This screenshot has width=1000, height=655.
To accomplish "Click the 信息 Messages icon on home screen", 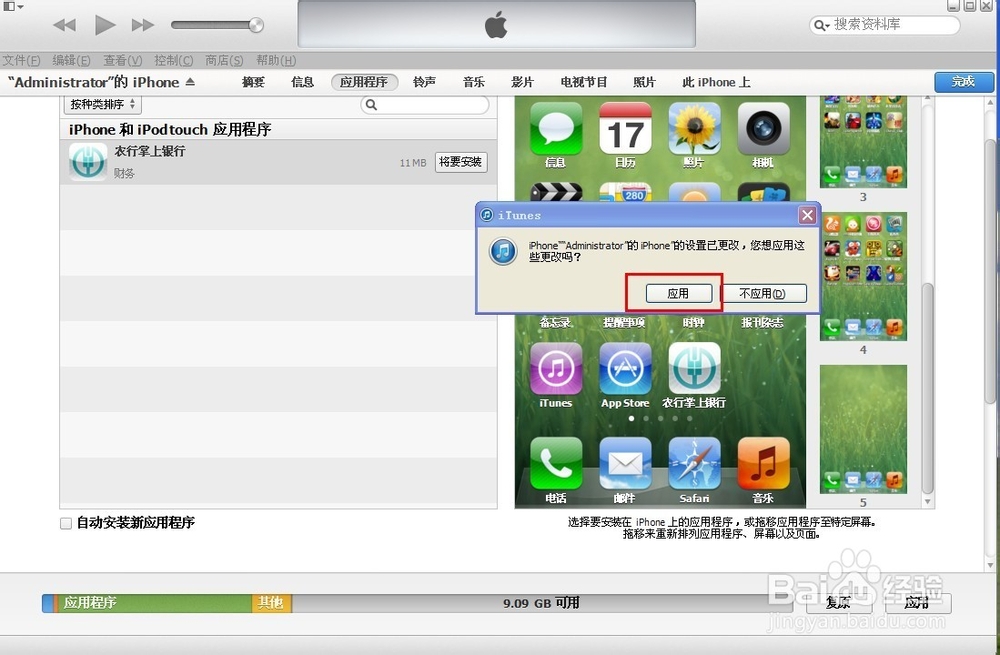I will pos(555,129).
